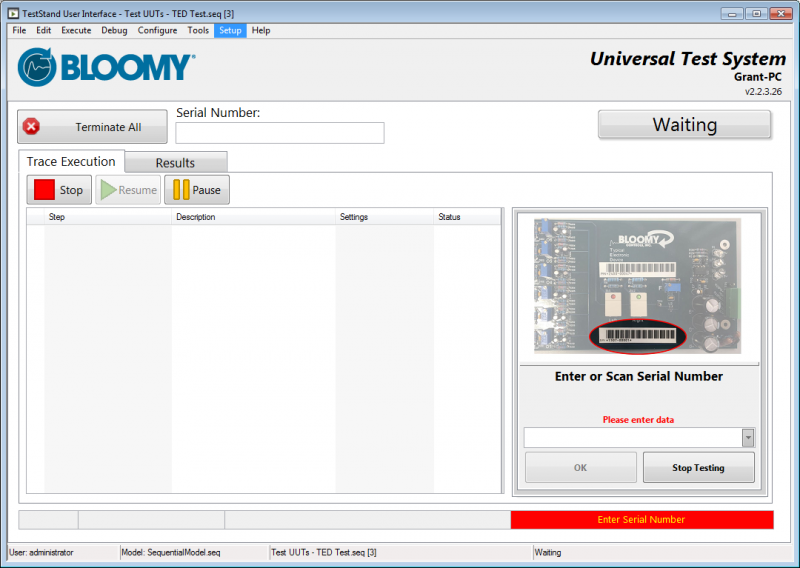Viewport: 800px width, 568px height.
Task: Click the Stop Testing button
Action: (x=698, y=467)
